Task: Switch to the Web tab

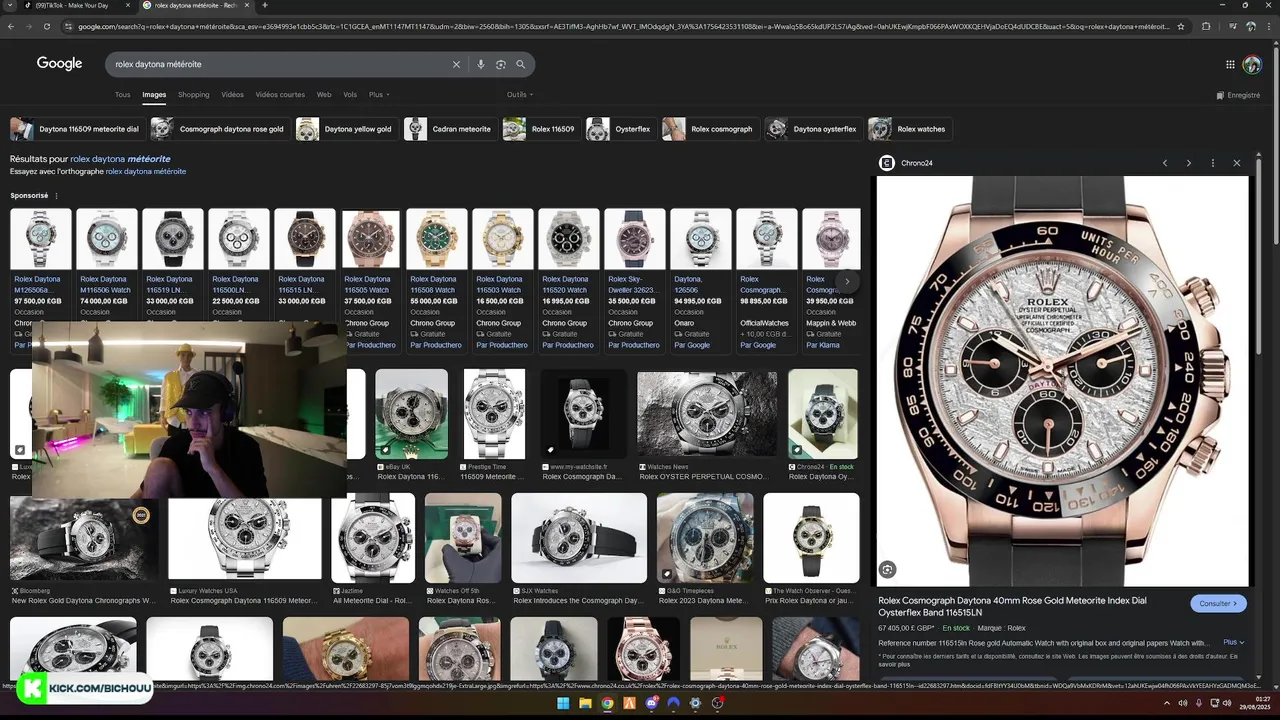Action: [324, 95]
